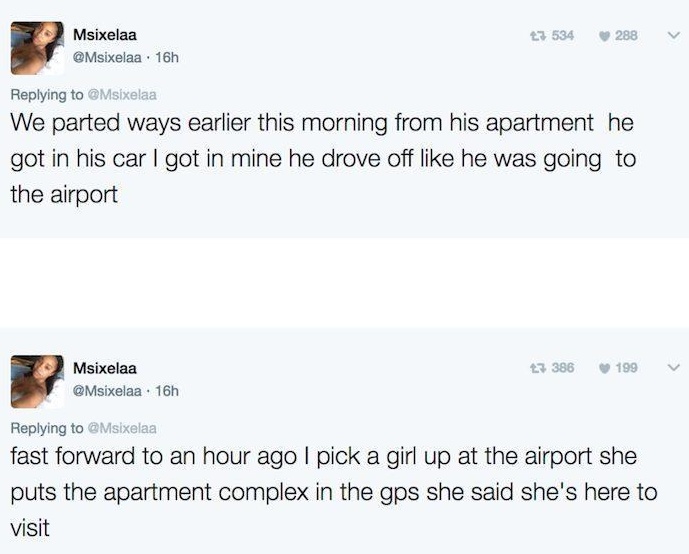
Task: Open the tweet text starting "We parted ways"
Action: click(x=320, y=160)
